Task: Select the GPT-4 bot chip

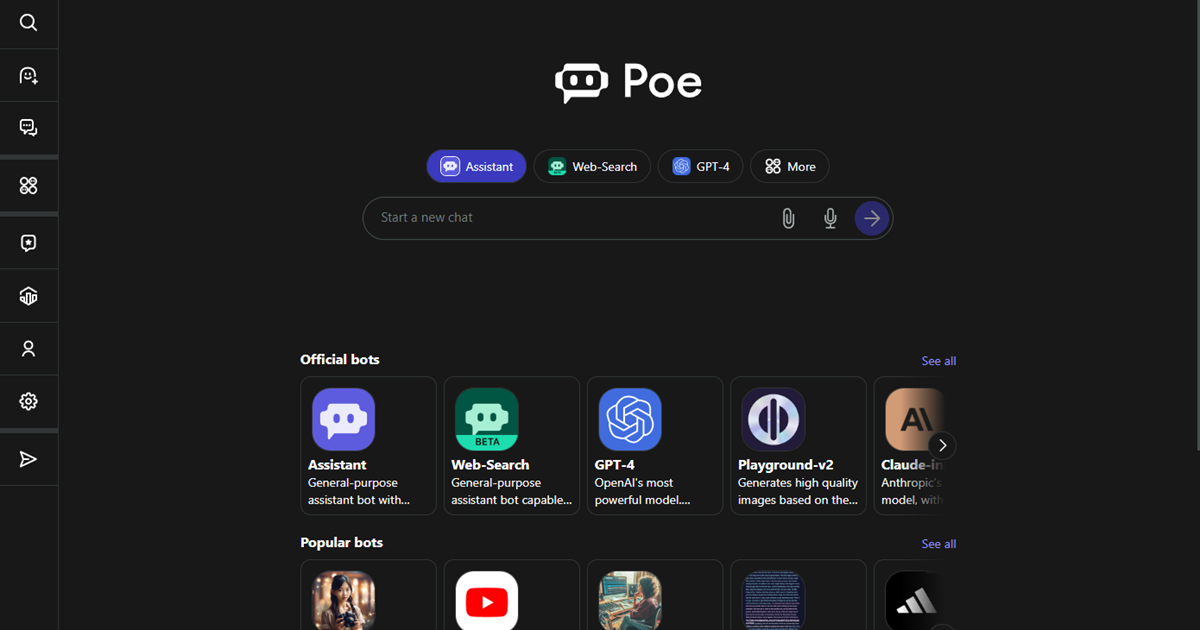Action: click(700, 166)
